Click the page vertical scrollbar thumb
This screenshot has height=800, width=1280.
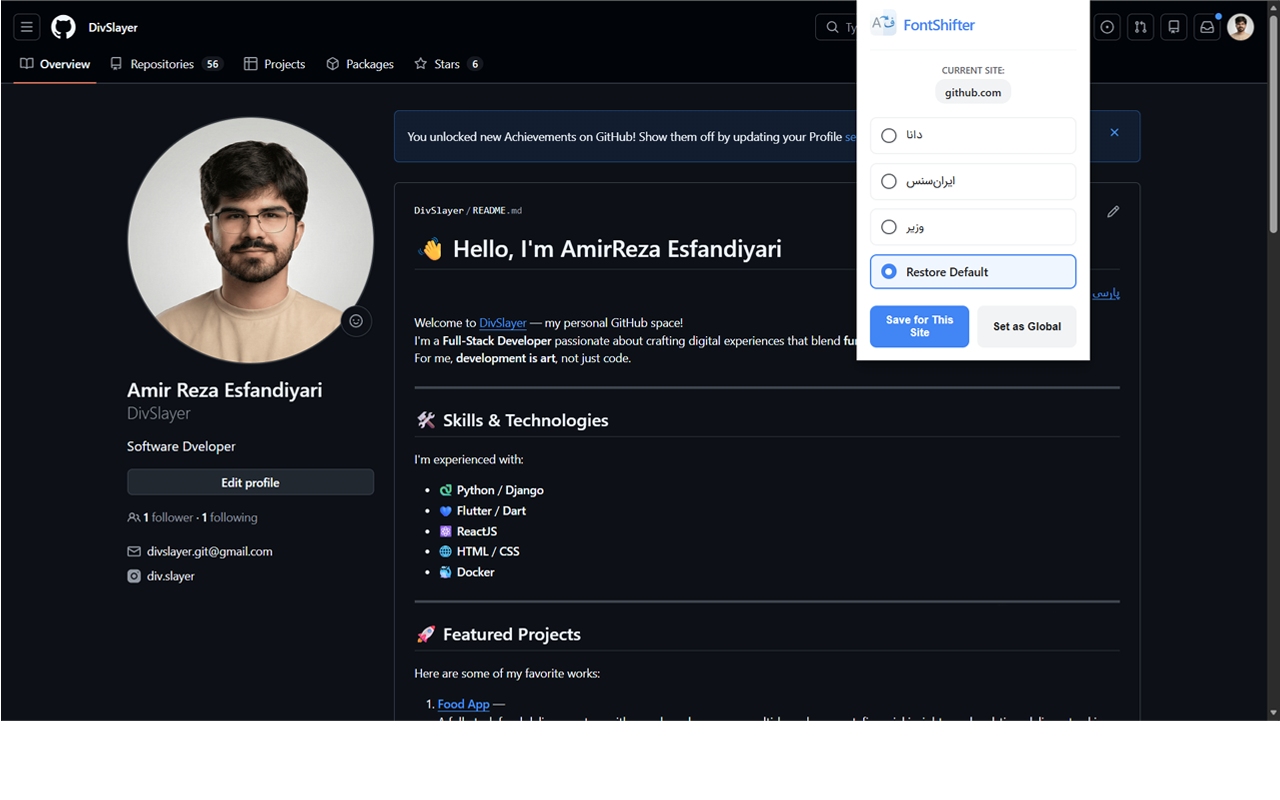click(1273, 125)
